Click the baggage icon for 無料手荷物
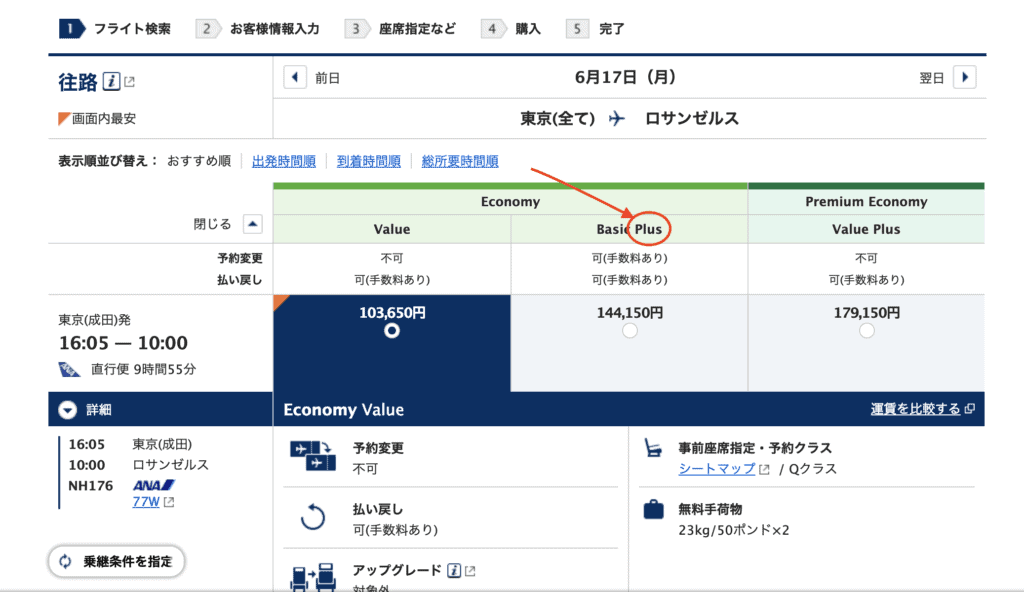 tap(653, 510)
